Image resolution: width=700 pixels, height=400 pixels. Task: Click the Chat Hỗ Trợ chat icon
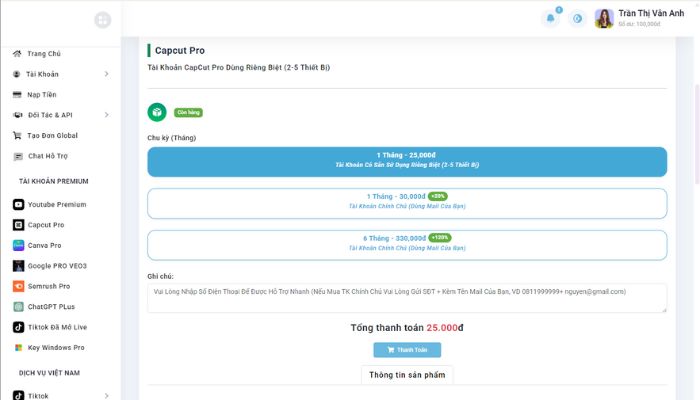pos(18,156)
